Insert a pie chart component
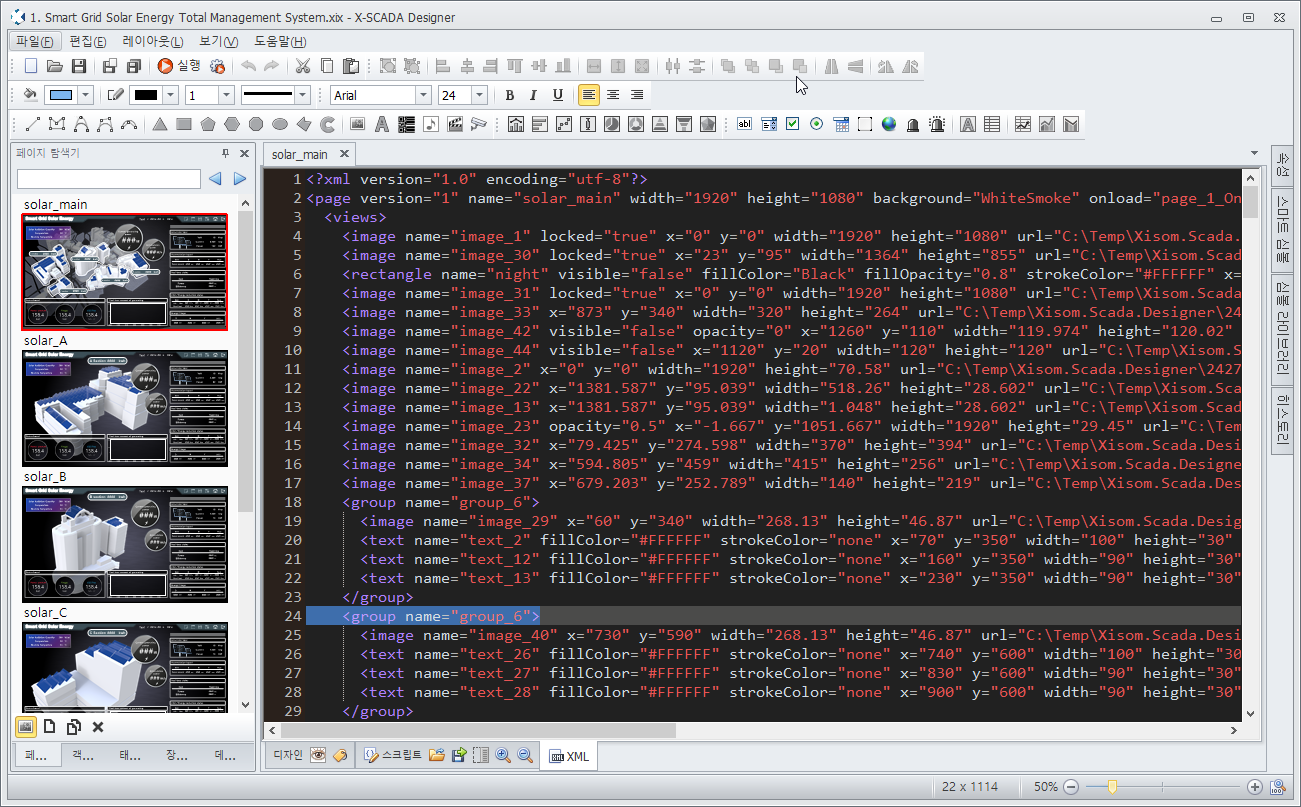 coord(611,124)
